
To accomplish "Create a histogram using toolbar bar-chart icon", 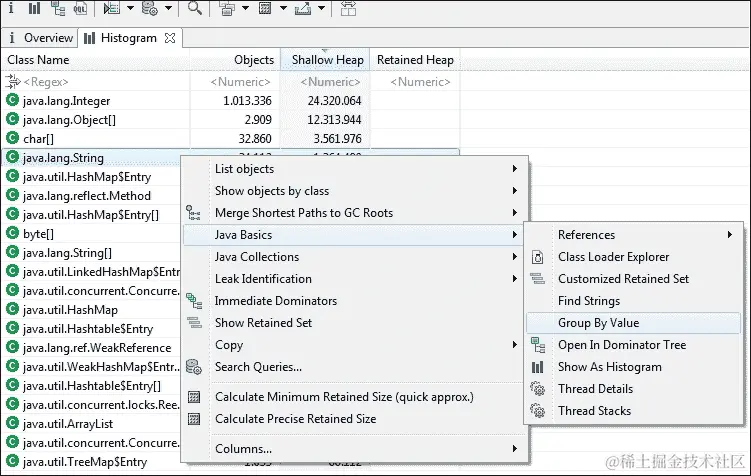I will 34,8.
